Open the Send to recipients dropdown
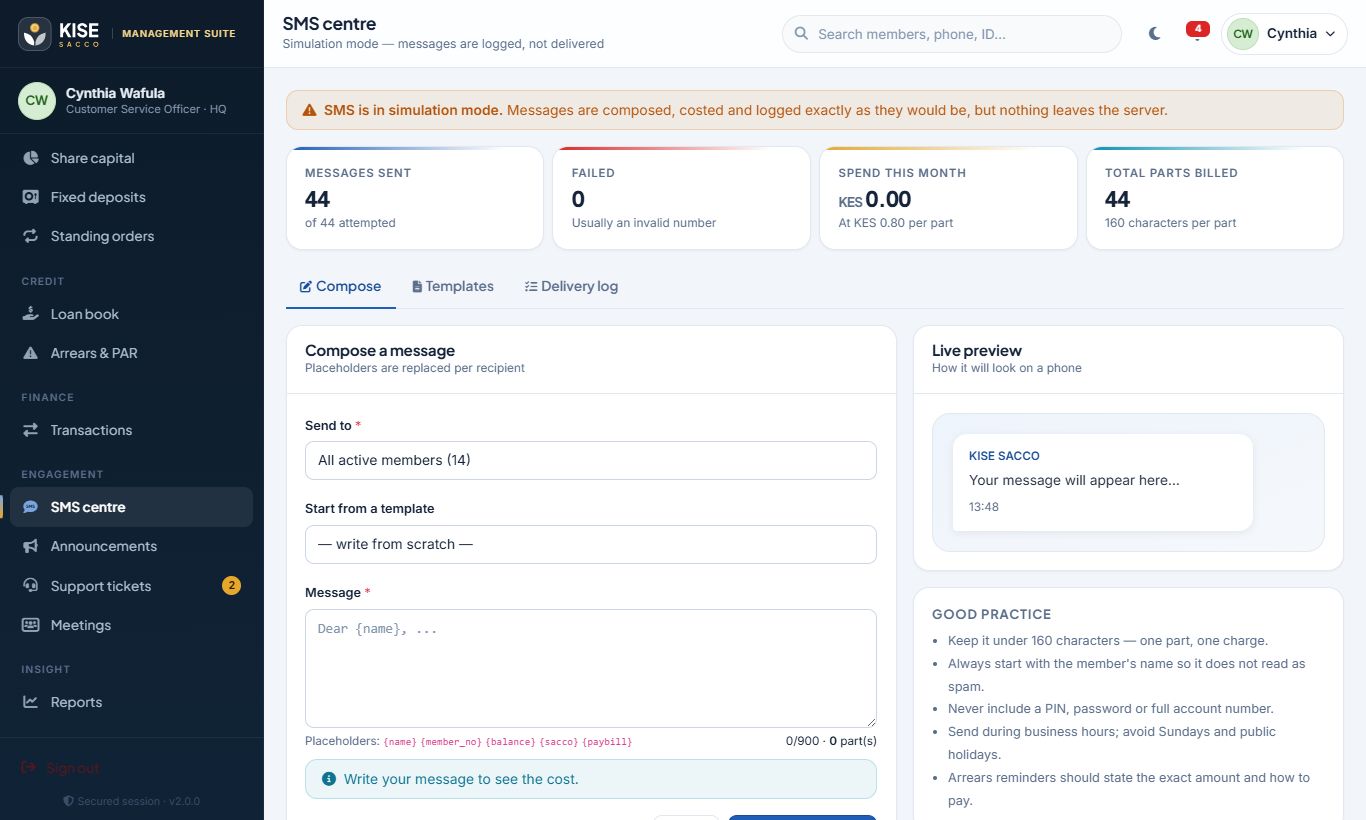The height and width of the screenshot is (820, 1366). click(590, 460)
